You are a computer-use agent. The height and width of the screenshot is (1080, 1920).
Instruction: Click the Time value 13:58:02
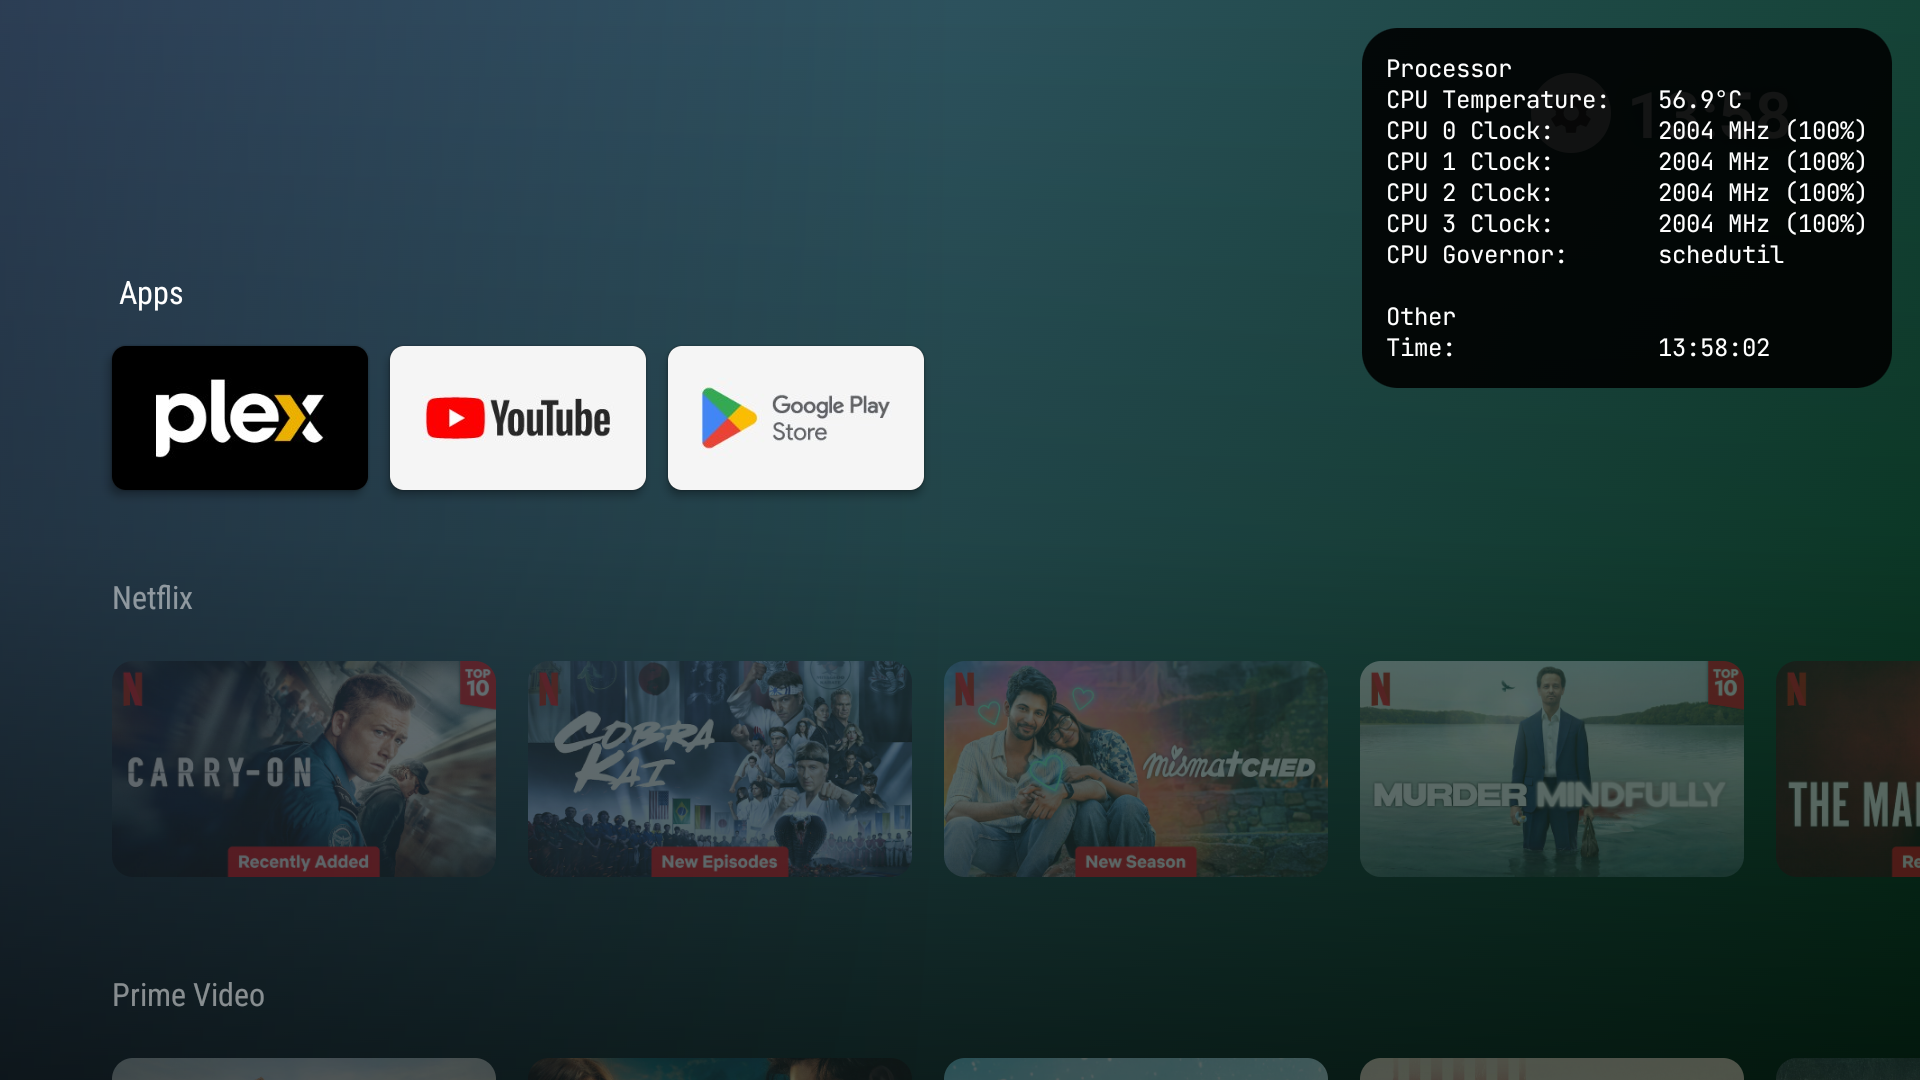click(1714, 348)
